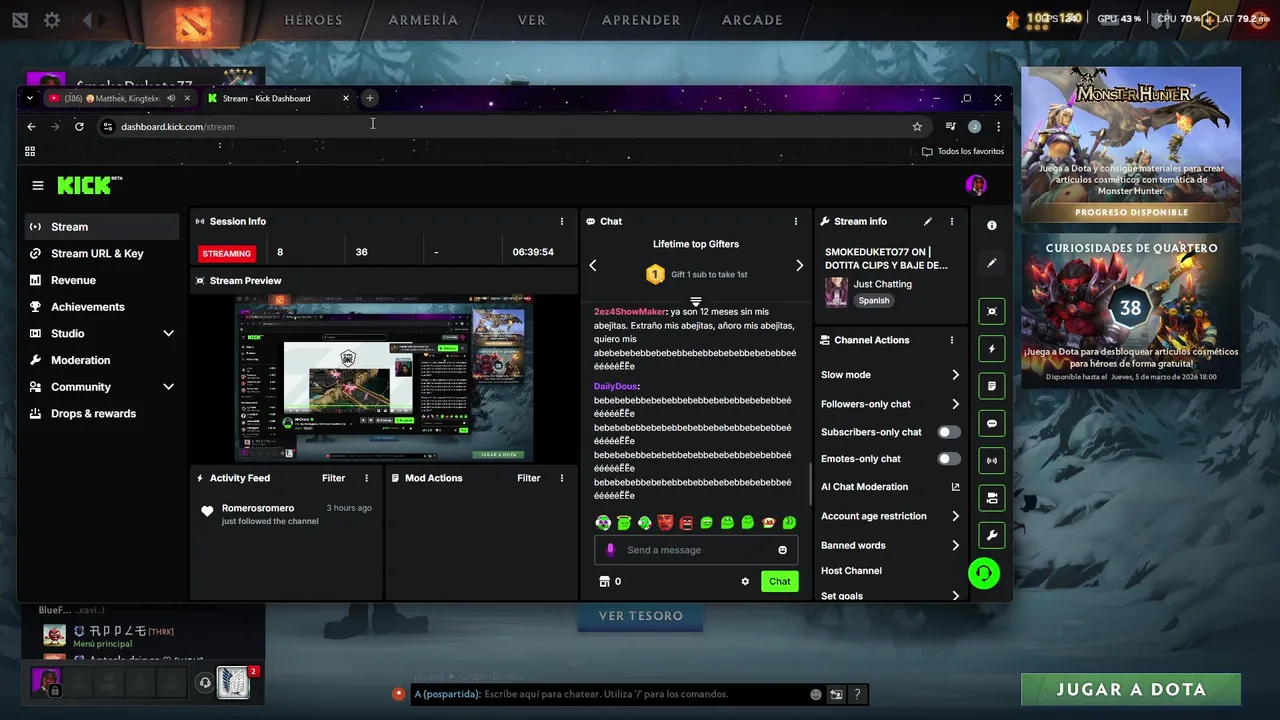Toggle Subscribers-only chat switch
The height and width of the screenshot is (720, 1280).
coord(949,432)
